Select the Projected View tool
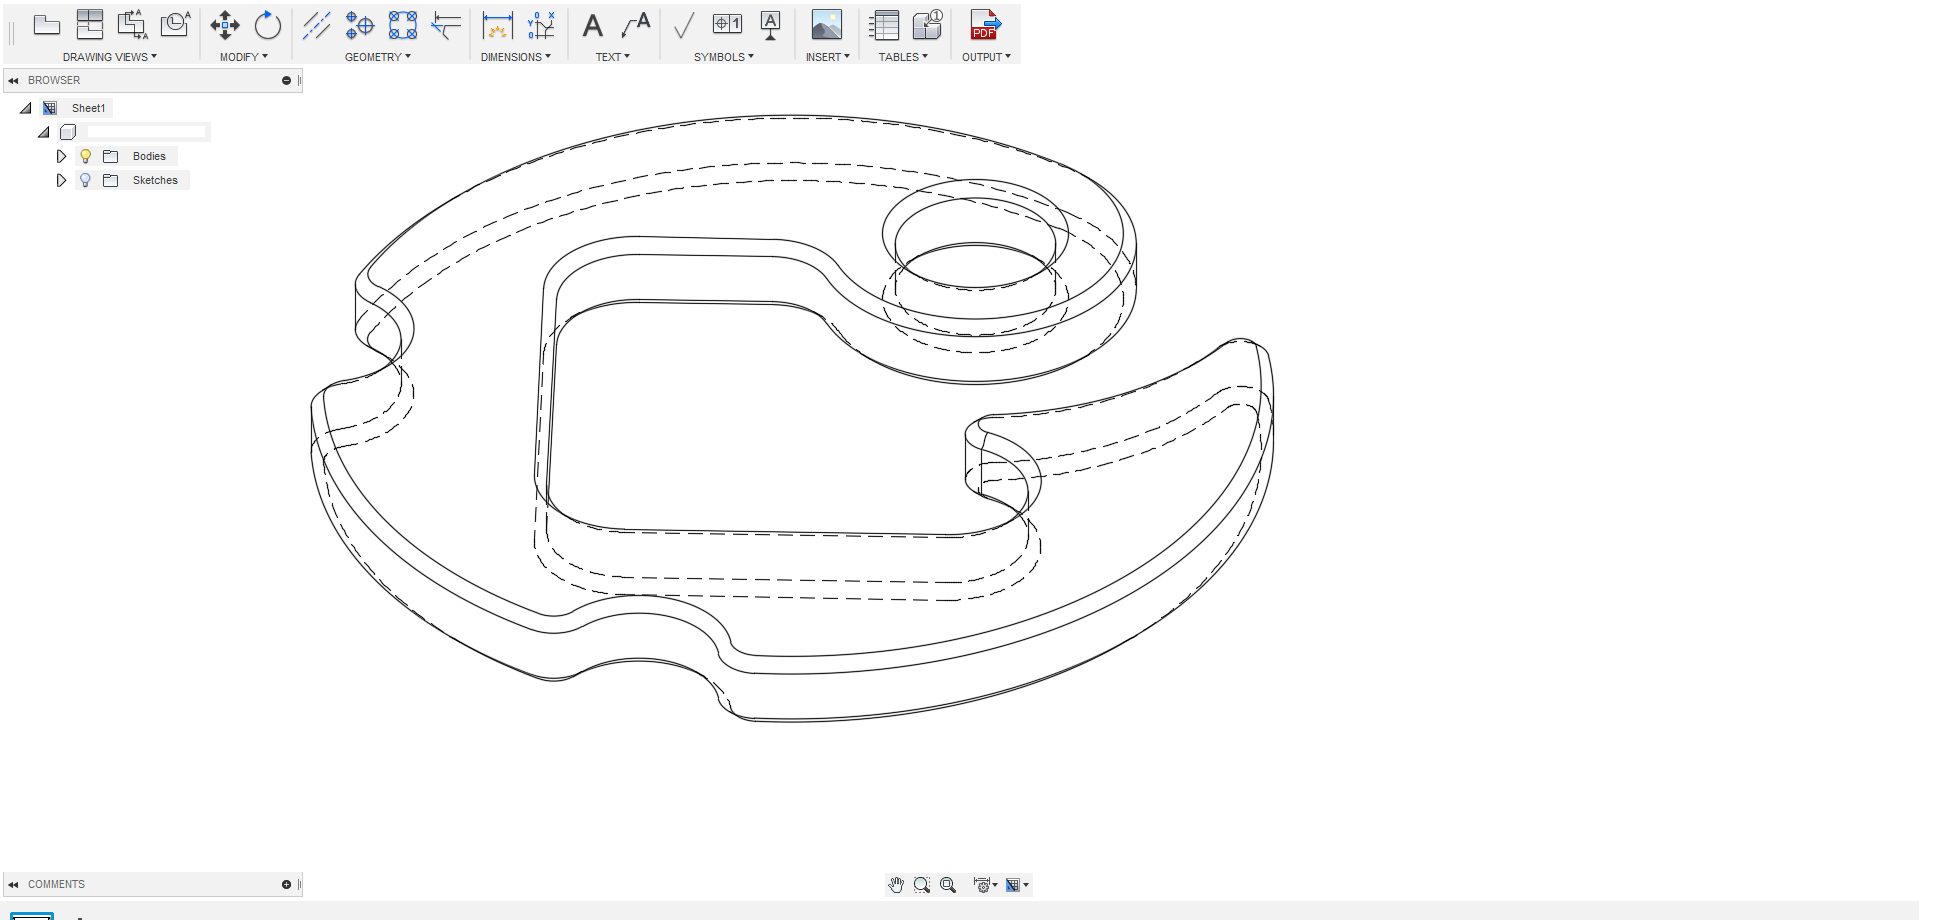 [90, 25]
